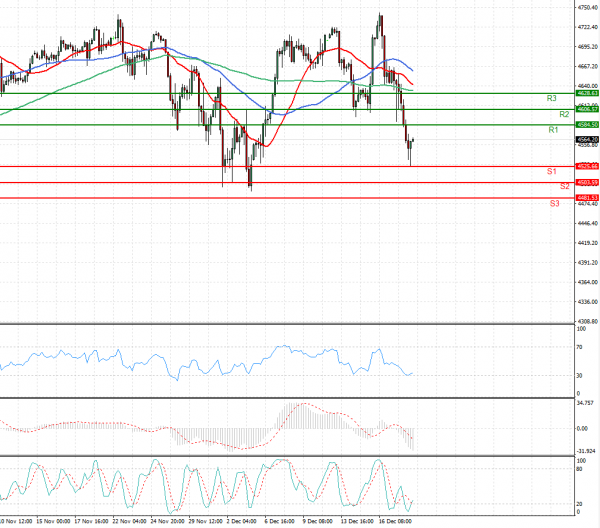Click the 4446.40 price axis value
Screen dimensions: 600x528
click(x=588, y=223)
